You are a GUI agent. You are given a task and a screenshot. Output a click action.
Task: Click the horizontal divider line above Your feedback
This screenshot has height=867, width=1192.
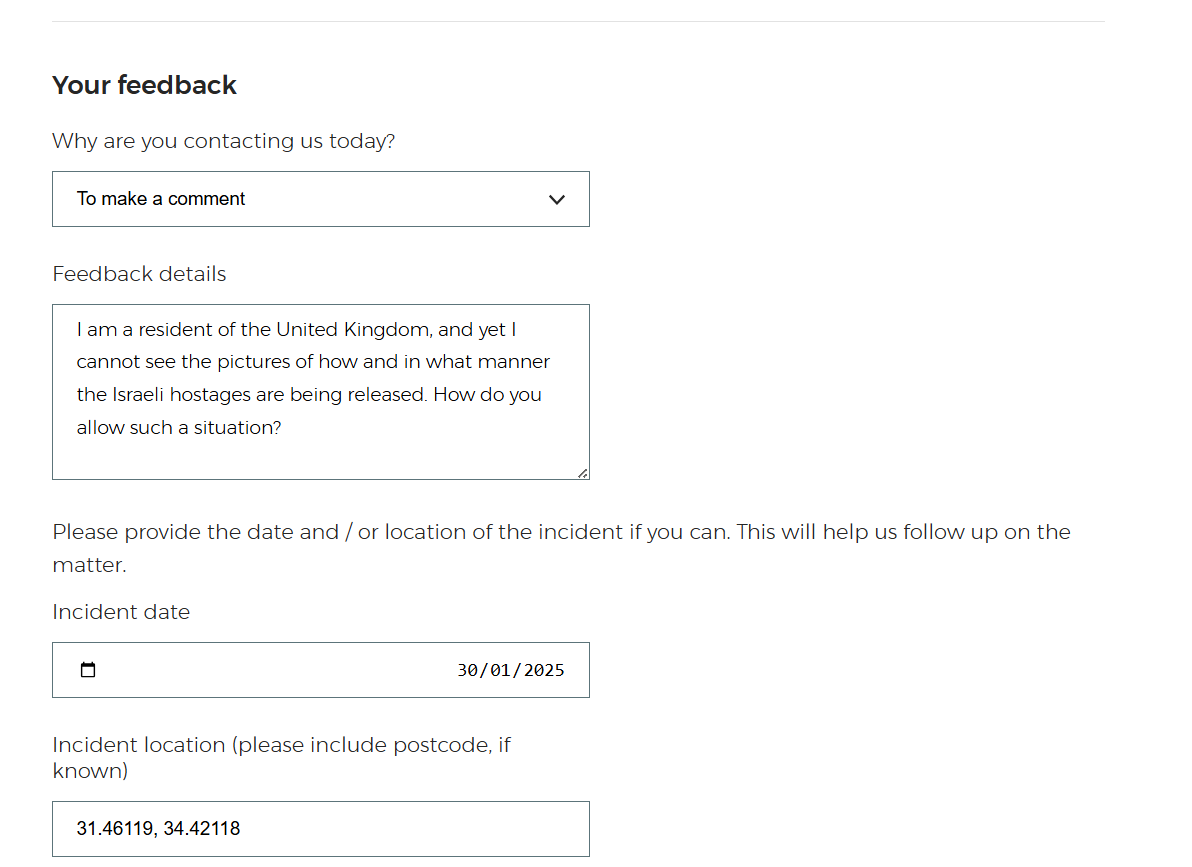(x=578, y=21)
